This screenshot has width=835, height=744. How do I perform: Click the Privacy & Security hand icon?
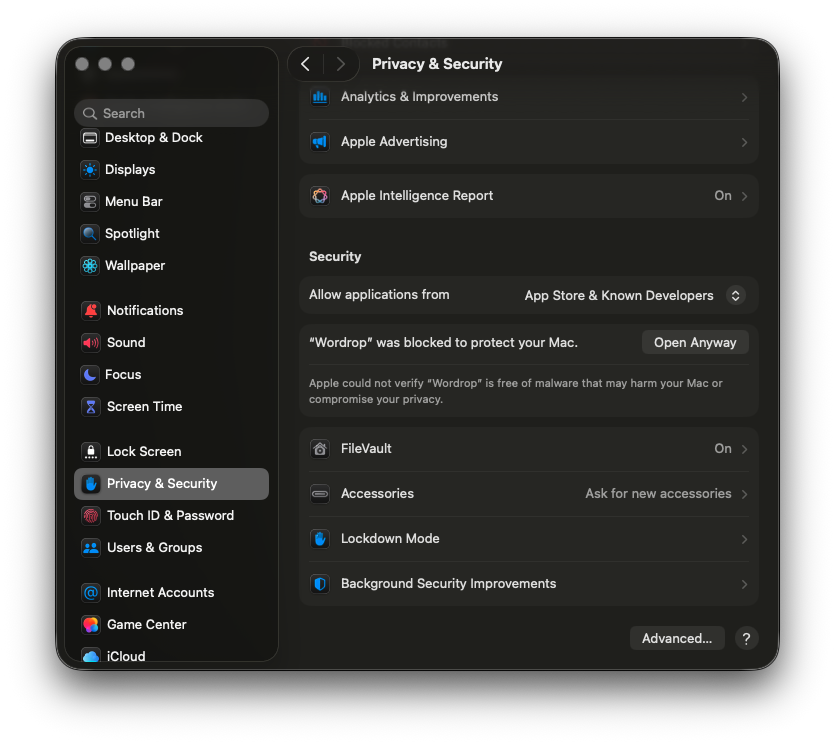click(x=91, y=484)
